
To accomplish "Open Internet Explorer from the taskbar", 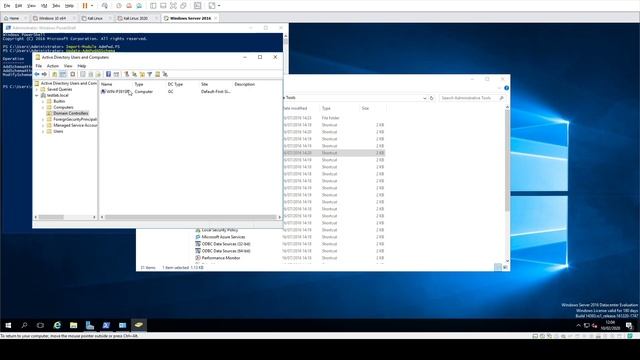I will click(x=57, y=325).
